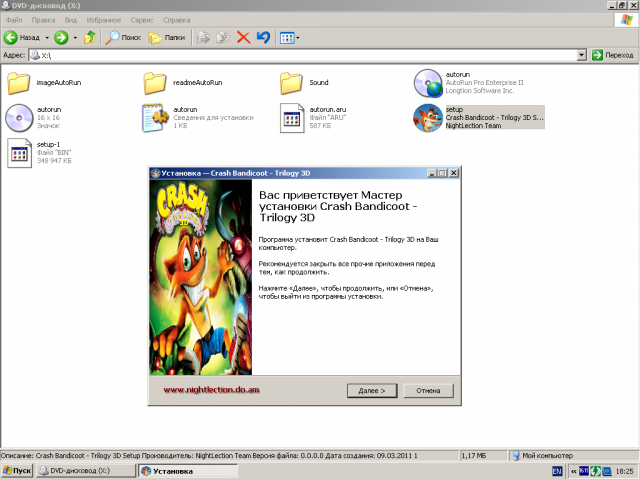
Task: Click the red Delete X icon
Action: [x=243, y=38]
